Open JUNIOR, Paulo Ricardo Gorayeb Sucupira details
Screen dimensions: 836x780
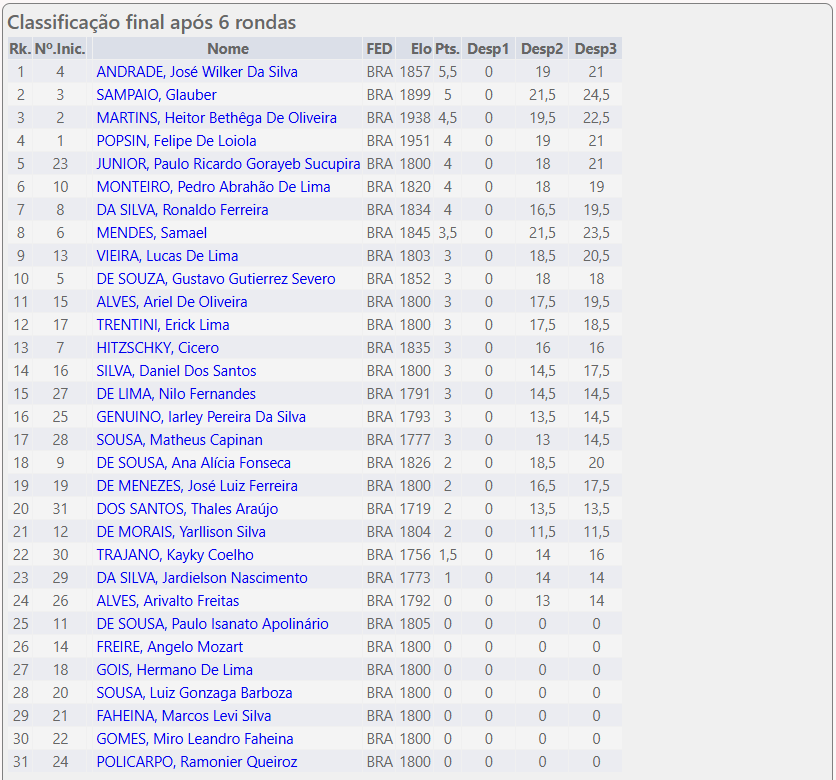point(228,164)
